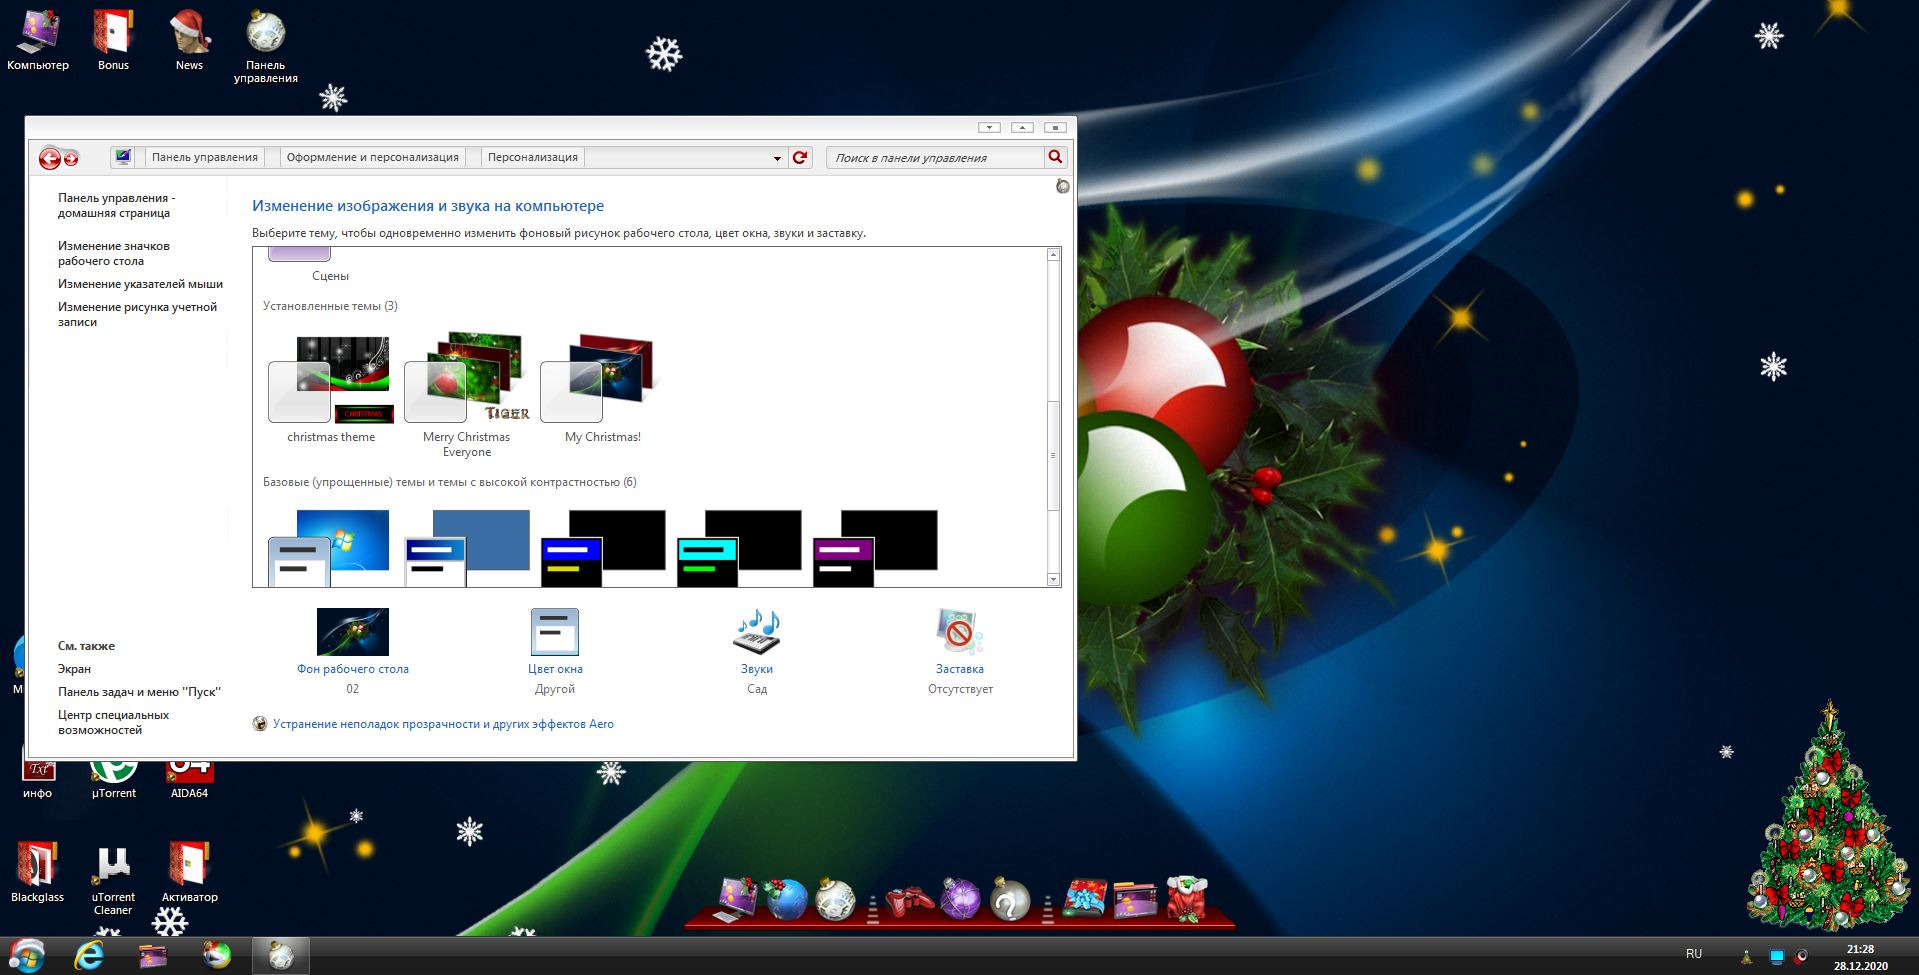Click the control panel search field
Viewport: 1919px width, 975px height.
click(935, 158)
